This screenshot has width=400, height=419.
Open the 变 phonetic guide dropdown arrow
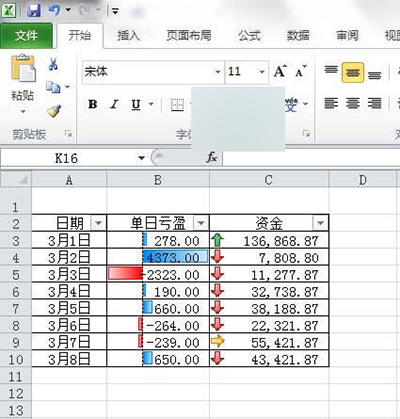[306, 104]
